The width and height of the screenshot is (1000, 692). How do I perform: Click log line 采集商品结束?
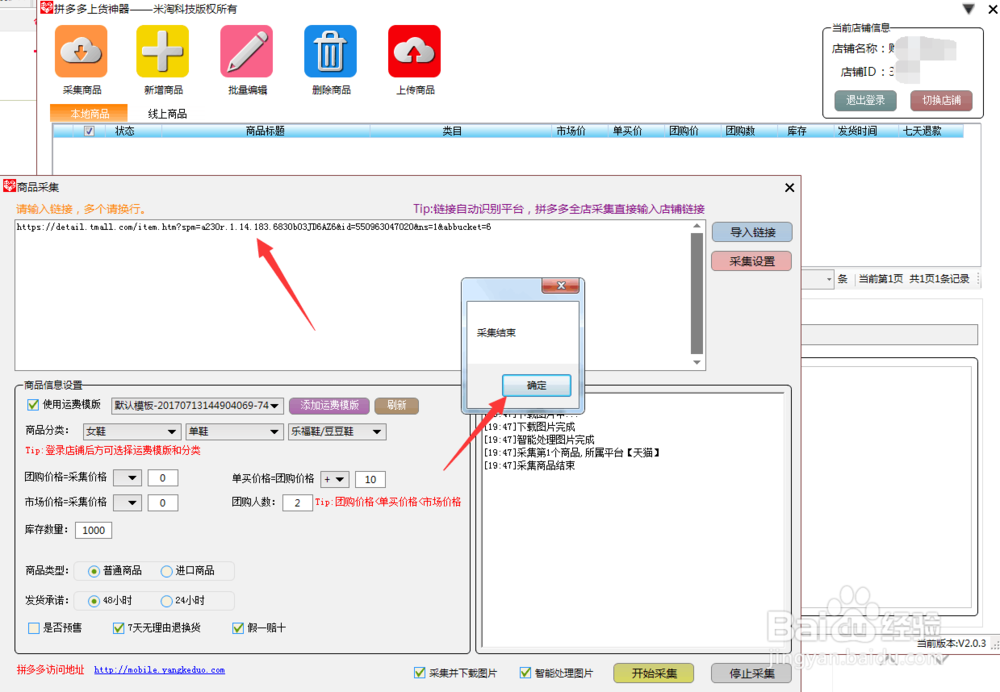529,466
